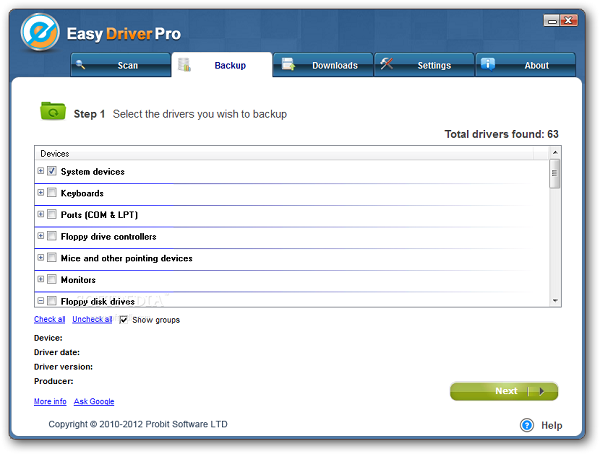
Task: Click the Ask Google link
Action: coord(94,401)
